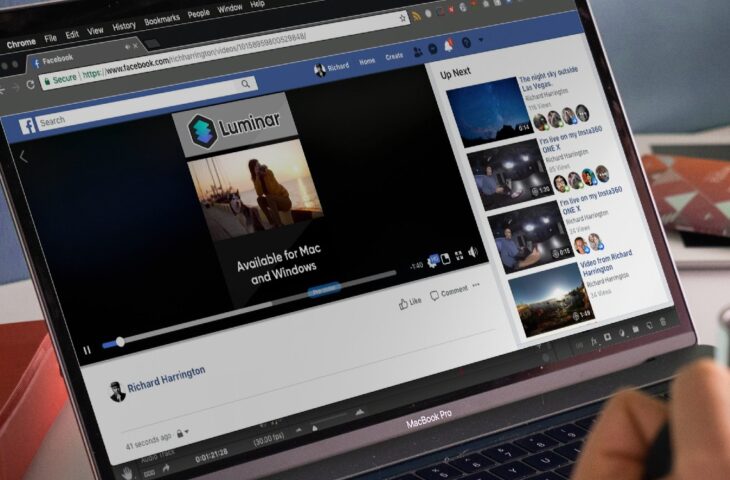The image size is (730, 480).
Task: Click the Luminar ad logo in video
Action: pos(235,127)
